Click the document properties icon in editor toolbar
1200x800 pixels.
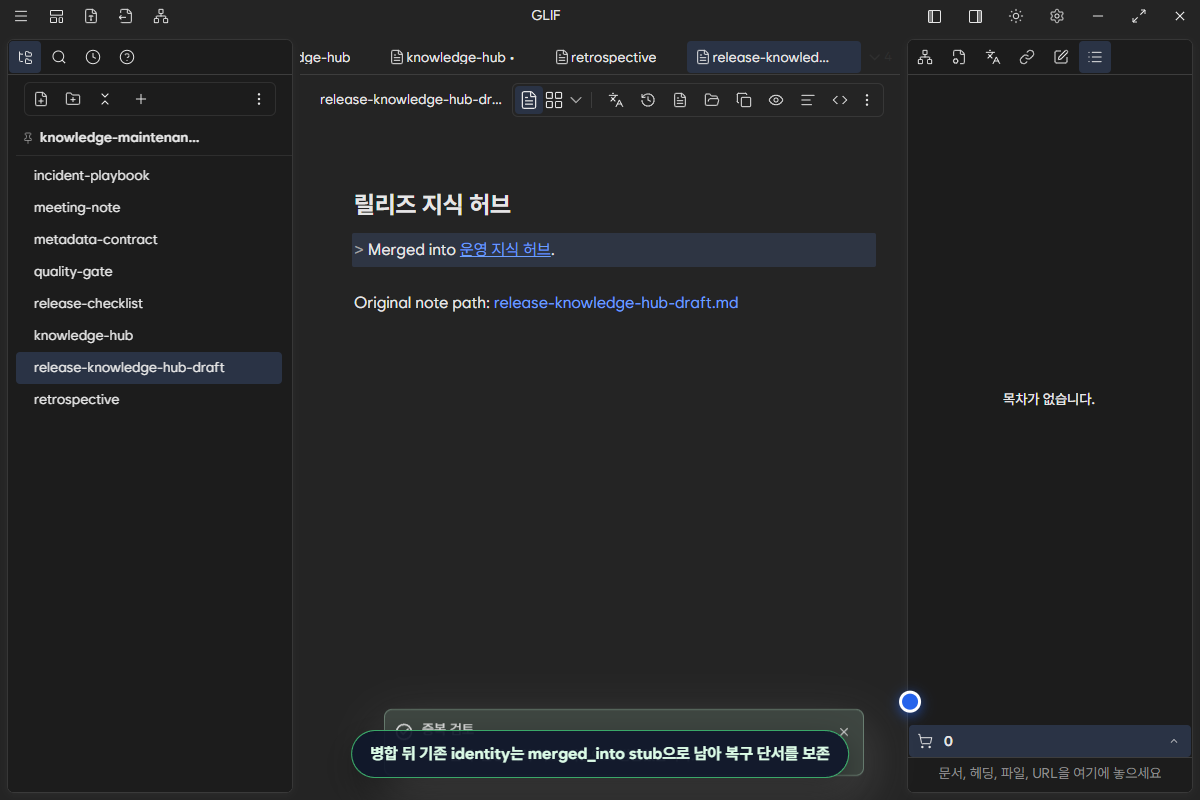[680, 100]
